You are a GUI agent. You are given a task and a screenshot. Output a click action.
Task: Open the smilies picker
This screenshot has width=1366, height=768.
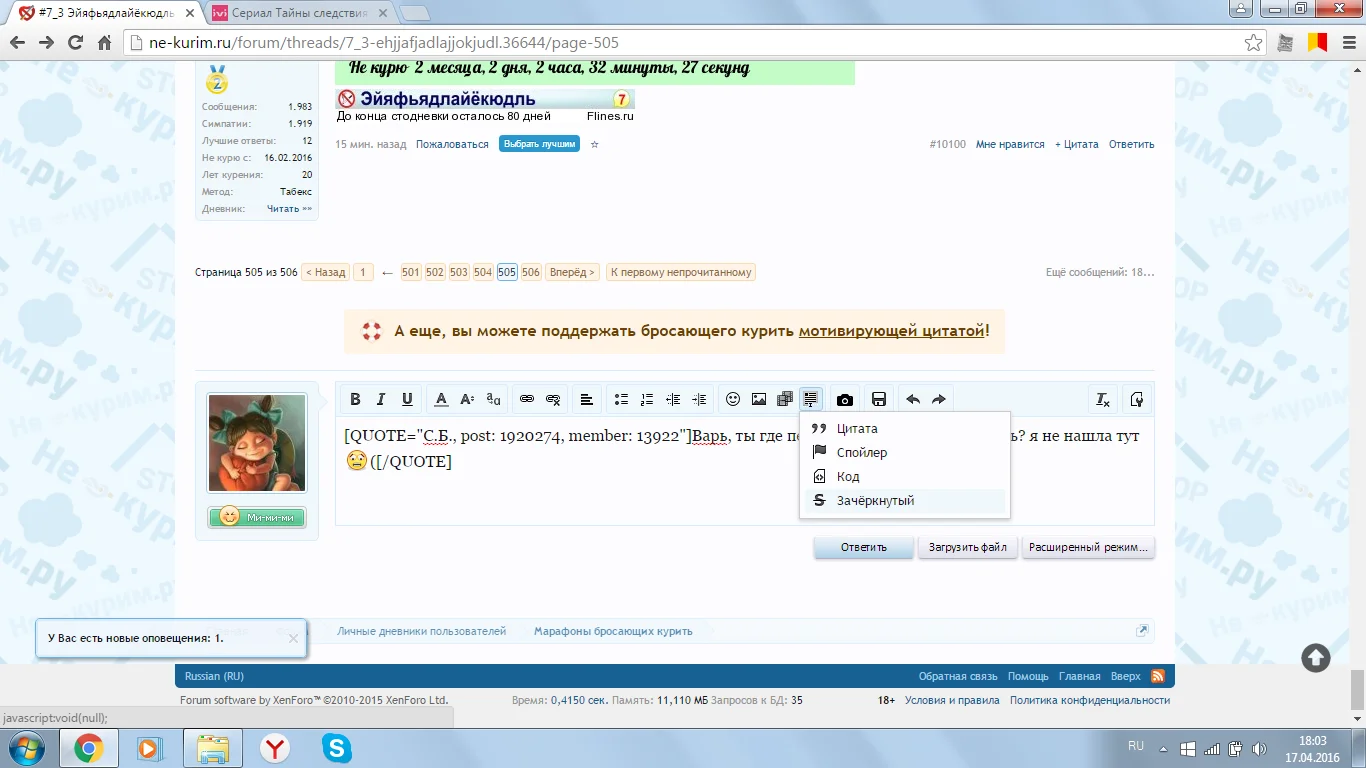[x=733, y=400]
